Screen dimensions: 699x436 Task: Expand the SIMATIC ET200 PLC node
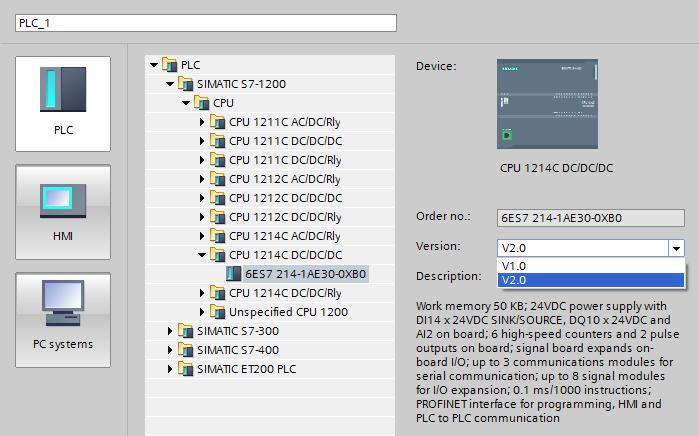170,369
